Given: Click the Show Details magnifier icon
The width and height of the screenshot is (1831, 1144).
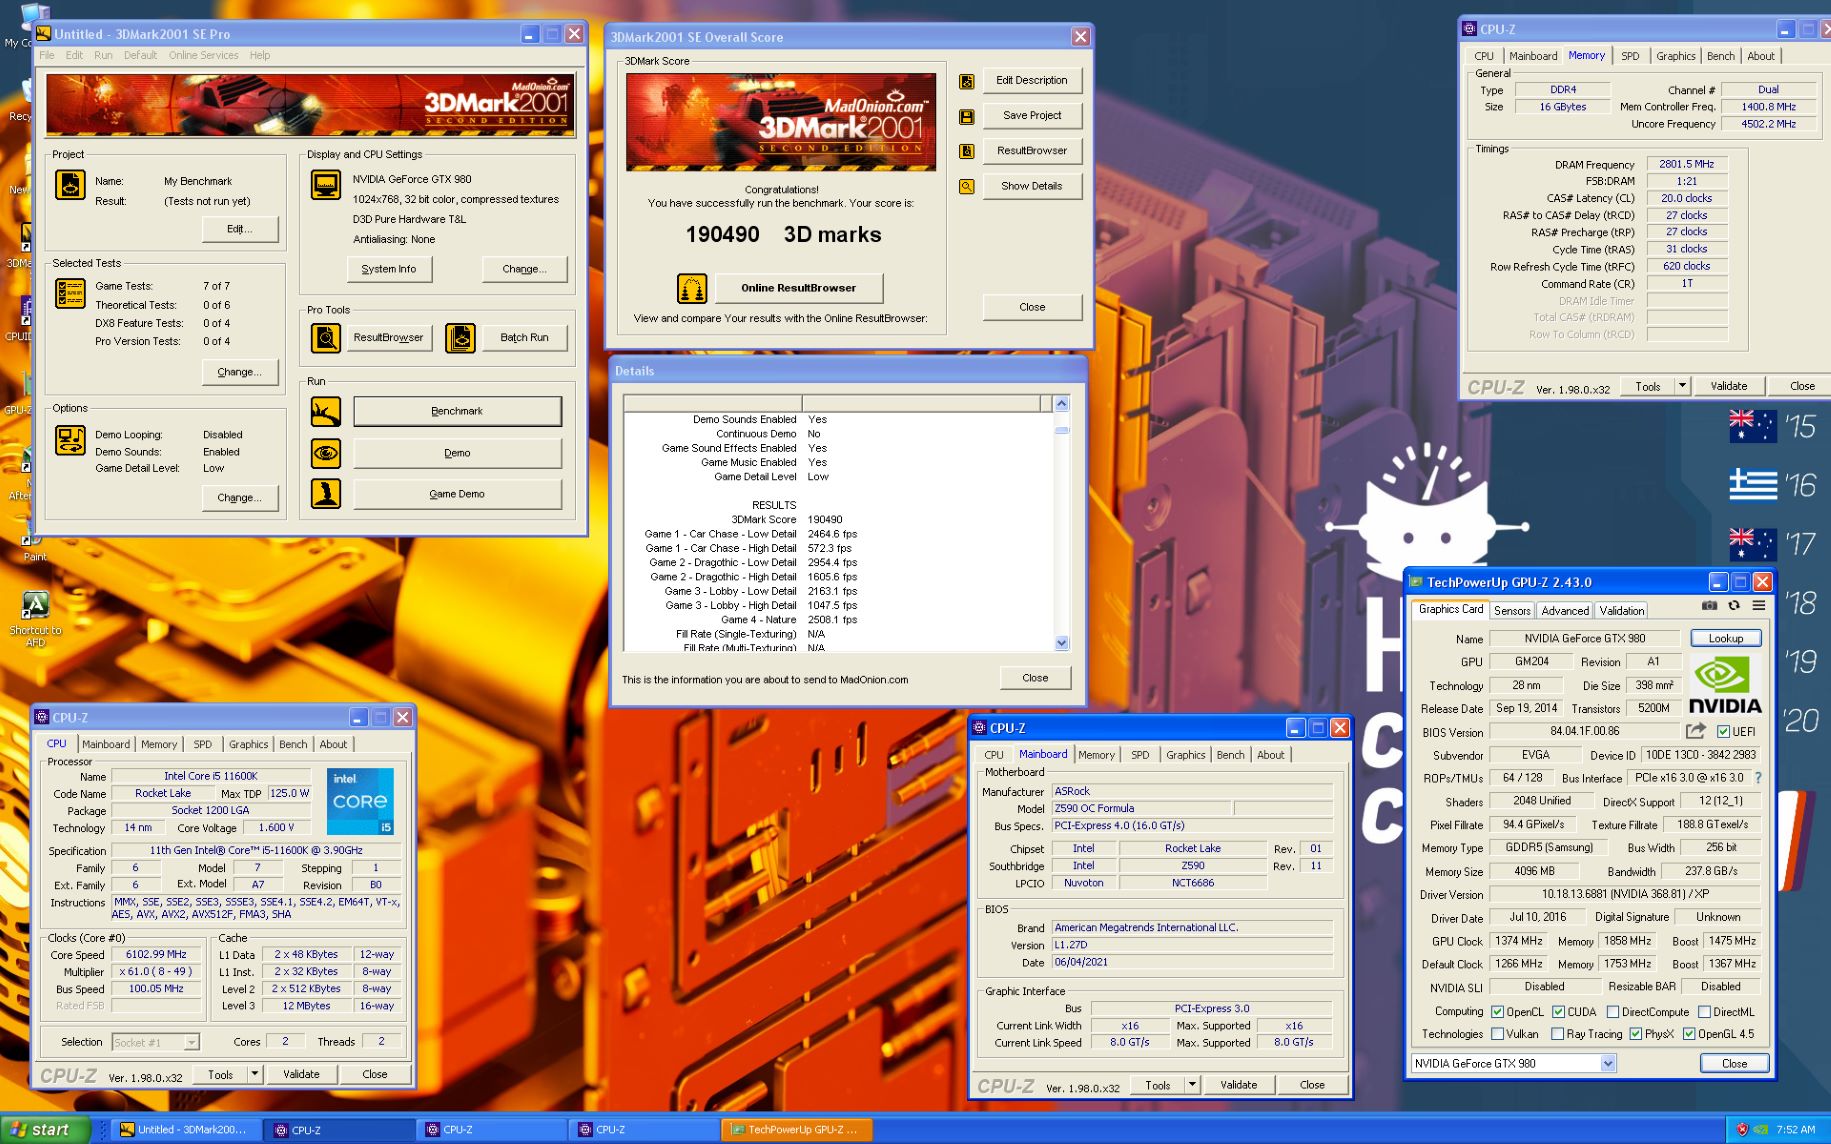Looking at the screenshot, I should [967, 186].
